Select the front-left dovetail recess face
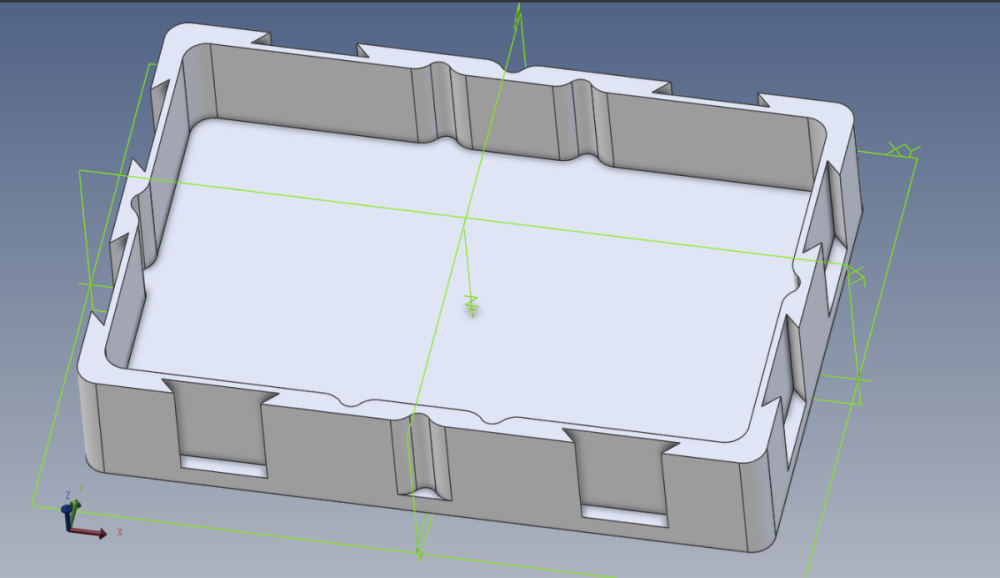This screenshot has width=1000, height=578. click(x=220, y=420)
